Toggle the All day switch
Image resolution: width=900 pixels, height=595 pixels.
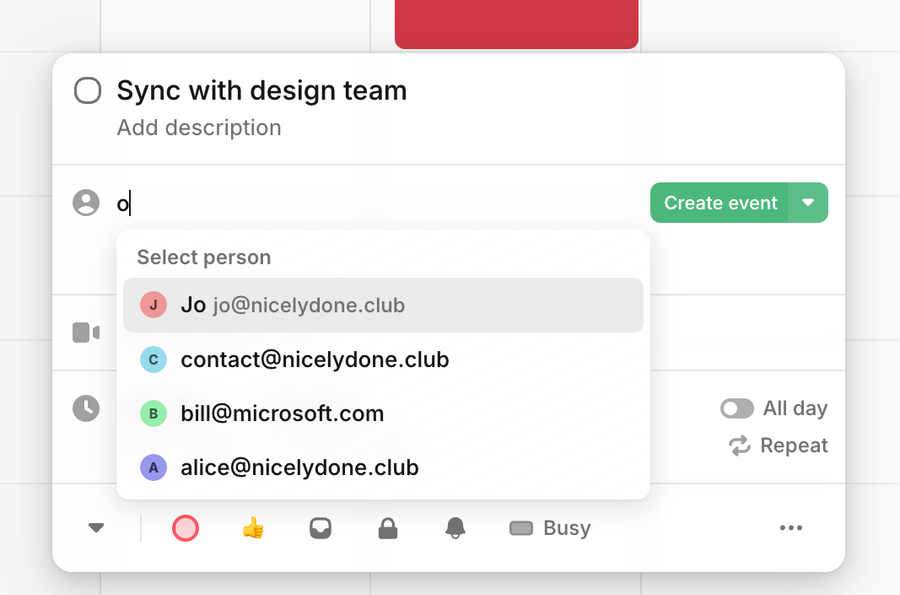737,408
